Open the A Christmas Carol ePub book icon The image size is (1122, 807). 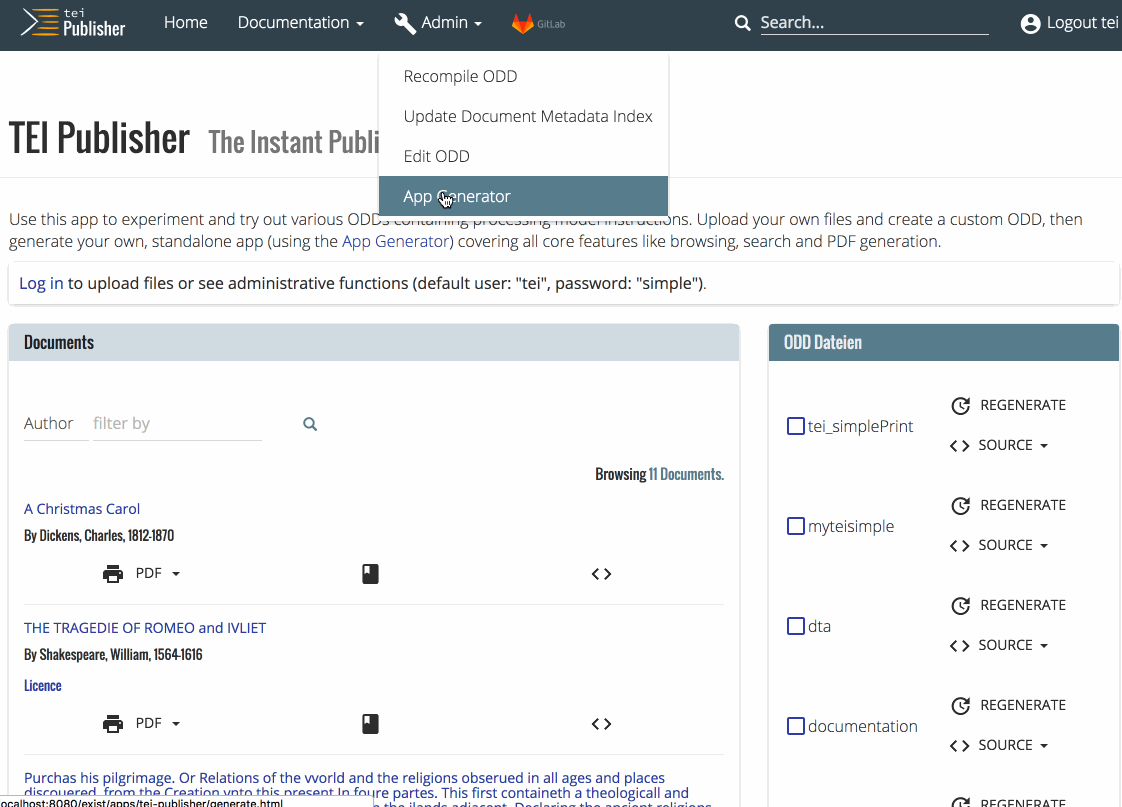[370, 574]
